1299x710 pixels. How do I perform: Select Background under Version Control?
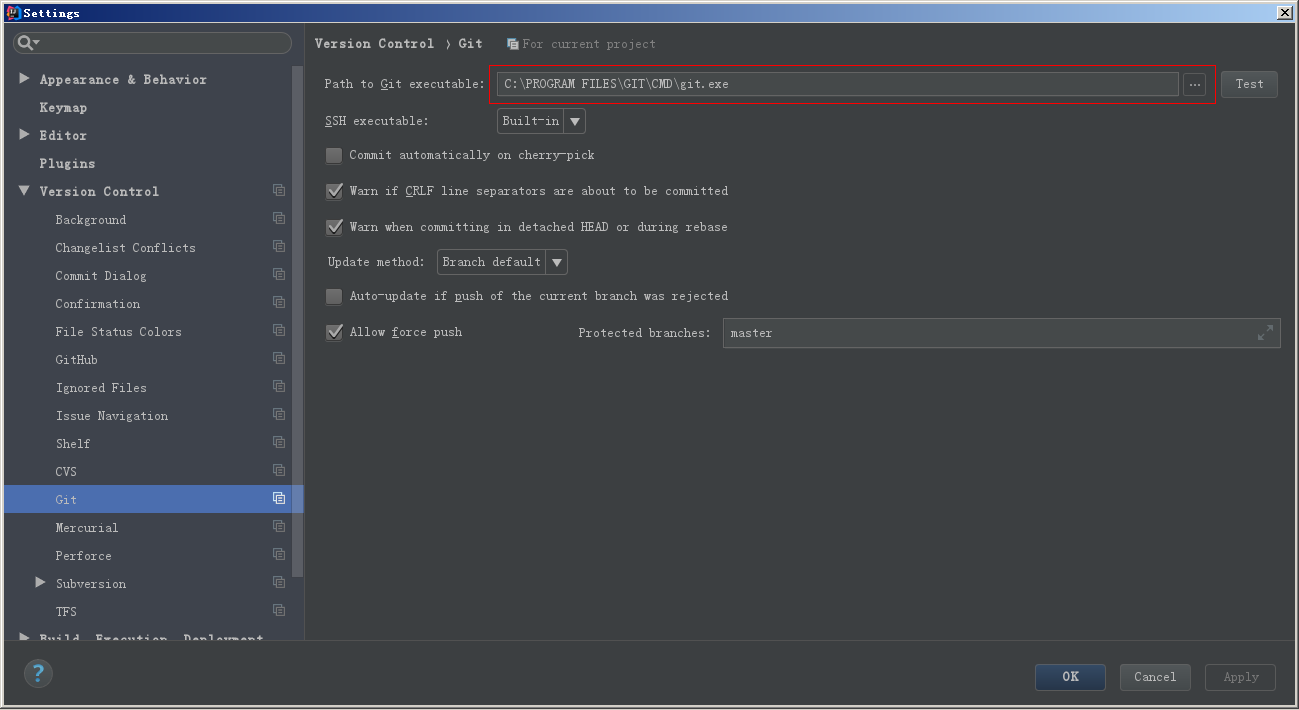click(91, 219)
